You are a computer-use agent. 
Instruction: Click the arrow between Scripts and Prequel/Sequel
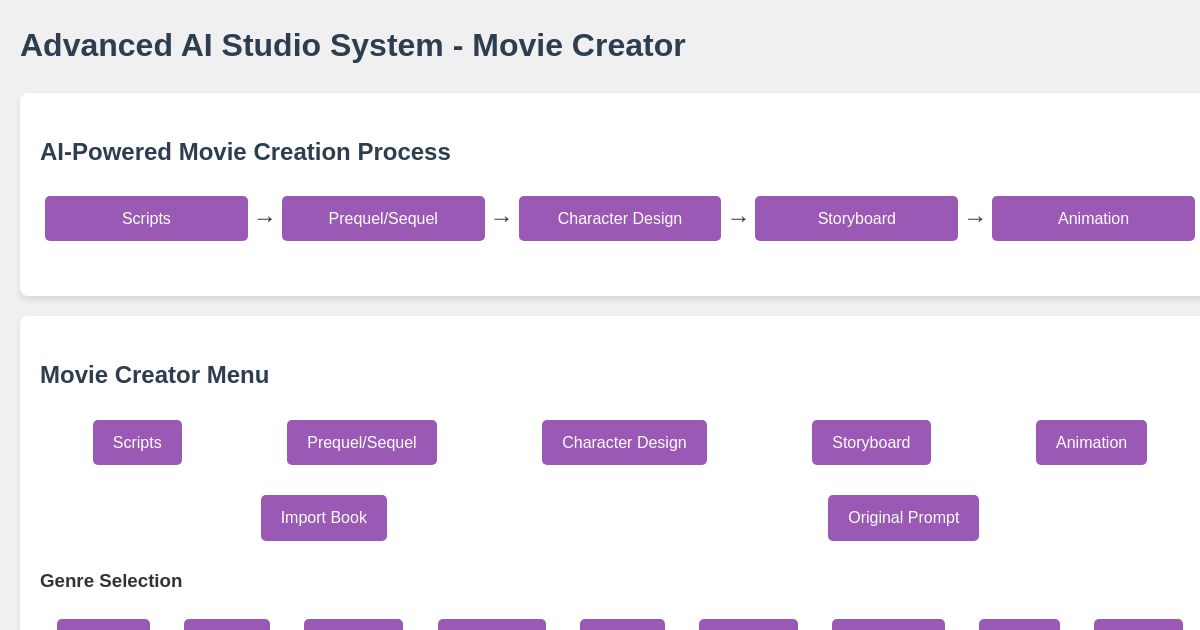point(264,218)
